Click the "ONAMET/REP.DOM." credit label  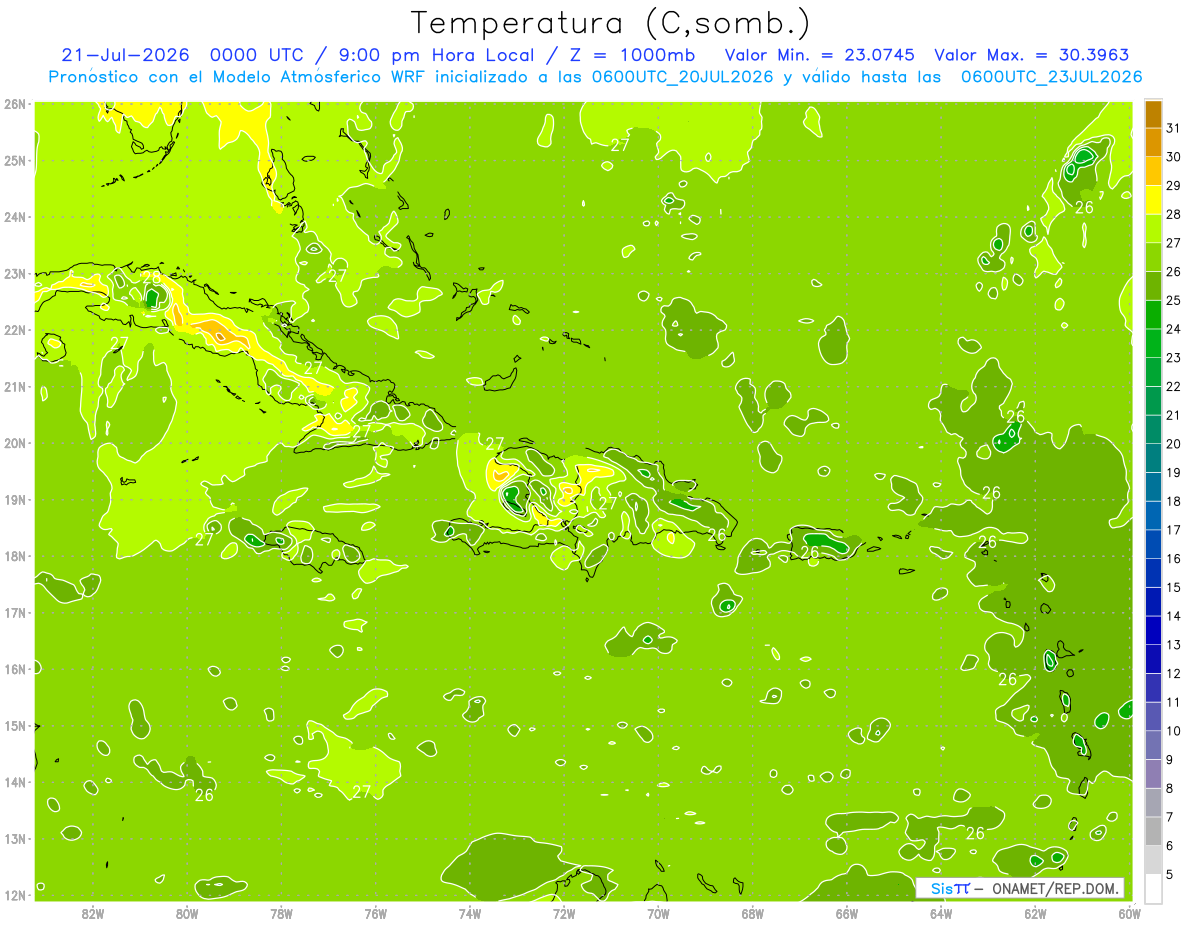[x=1057, y=888]
